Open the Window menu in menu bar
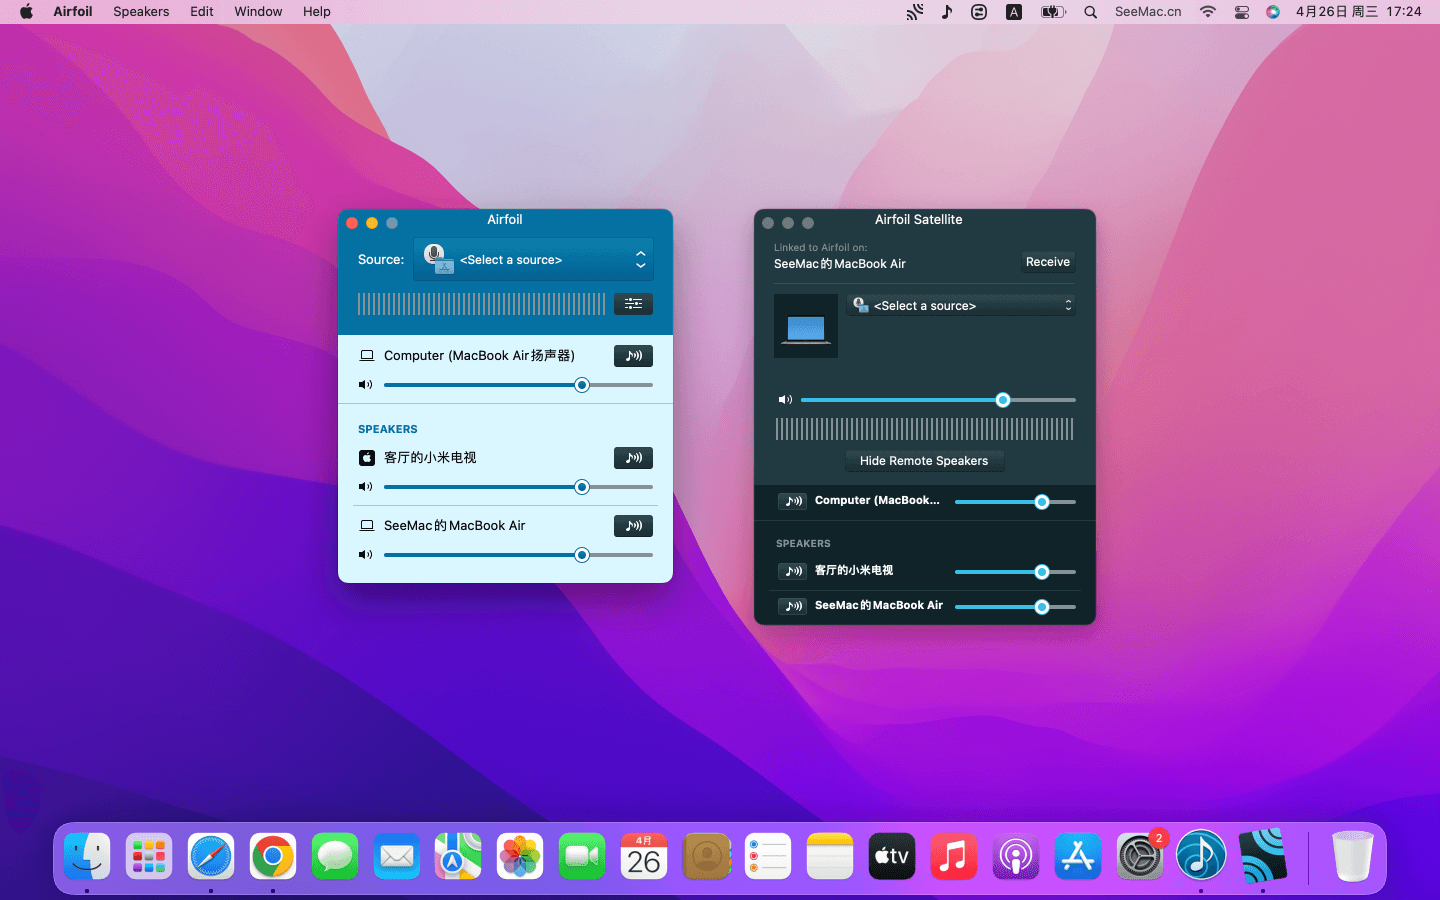Viewport: 1440px width, 900px height. (258, 12)
